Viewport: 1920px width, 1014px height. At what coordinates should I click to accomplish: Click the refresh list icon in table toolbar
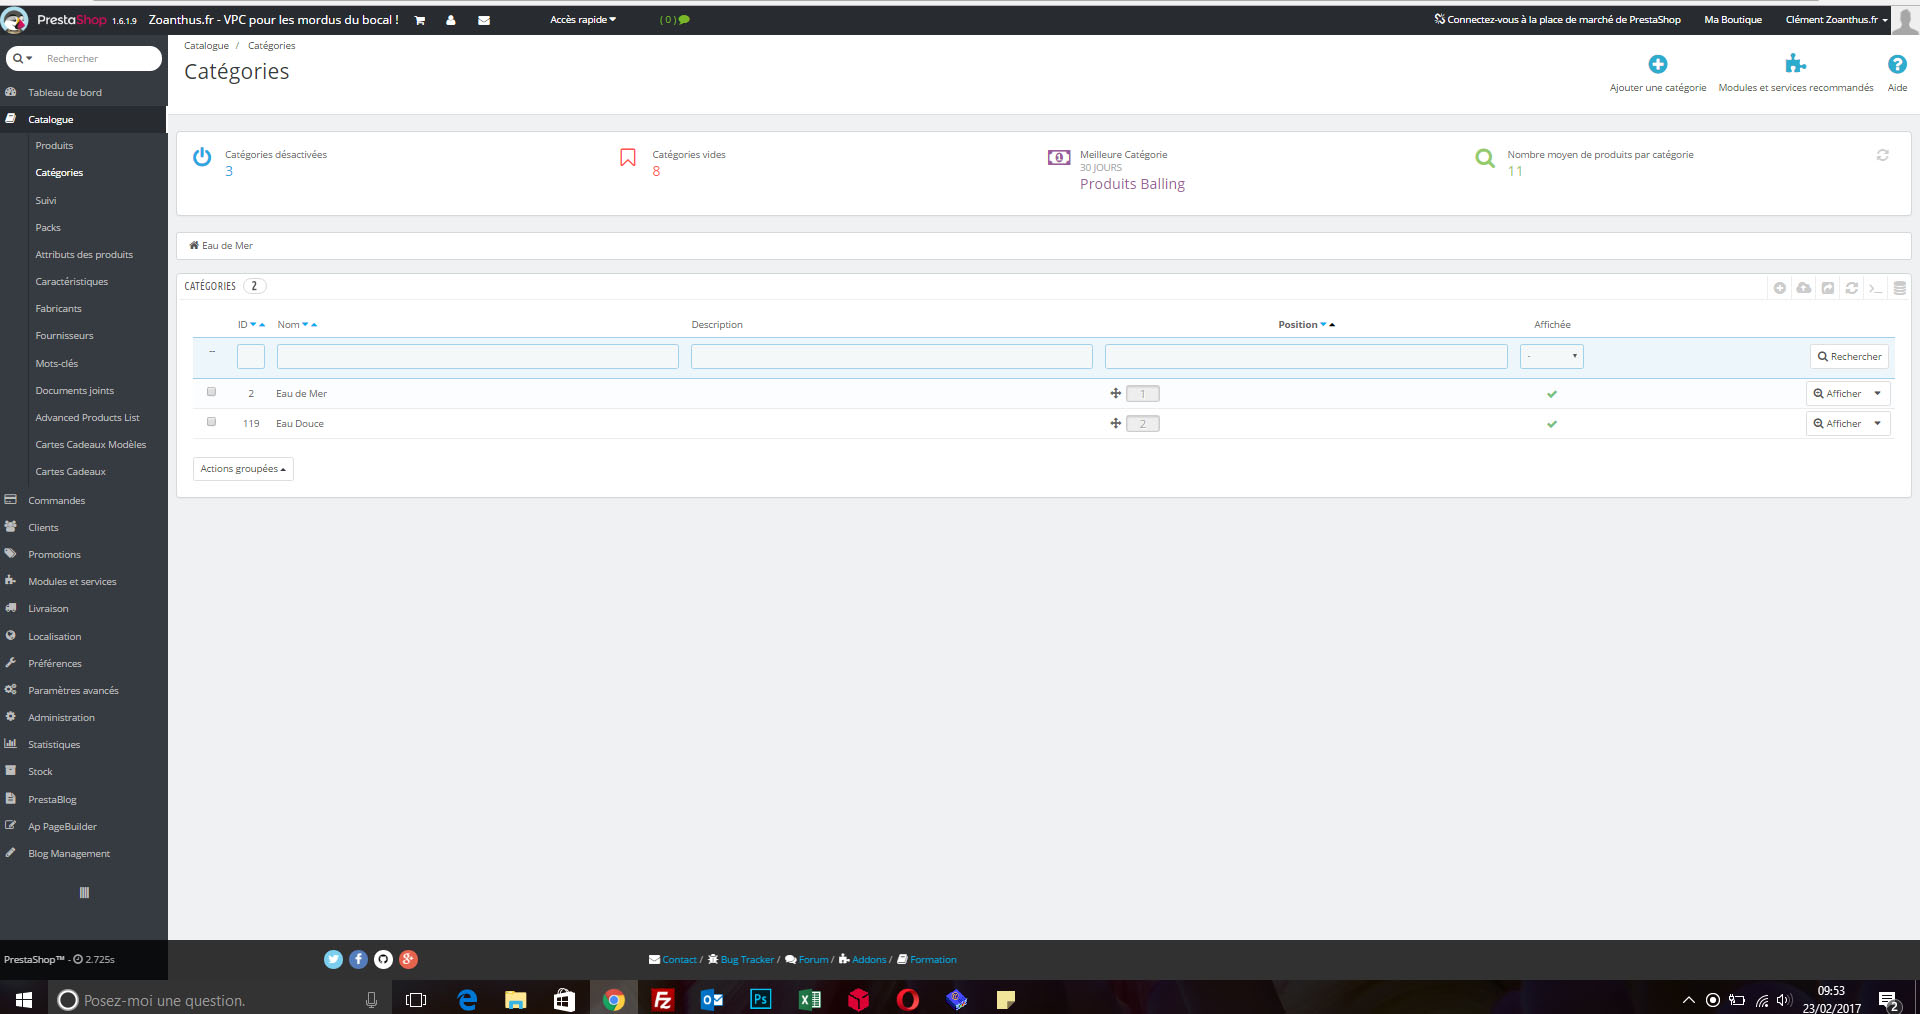(1852, 288)
